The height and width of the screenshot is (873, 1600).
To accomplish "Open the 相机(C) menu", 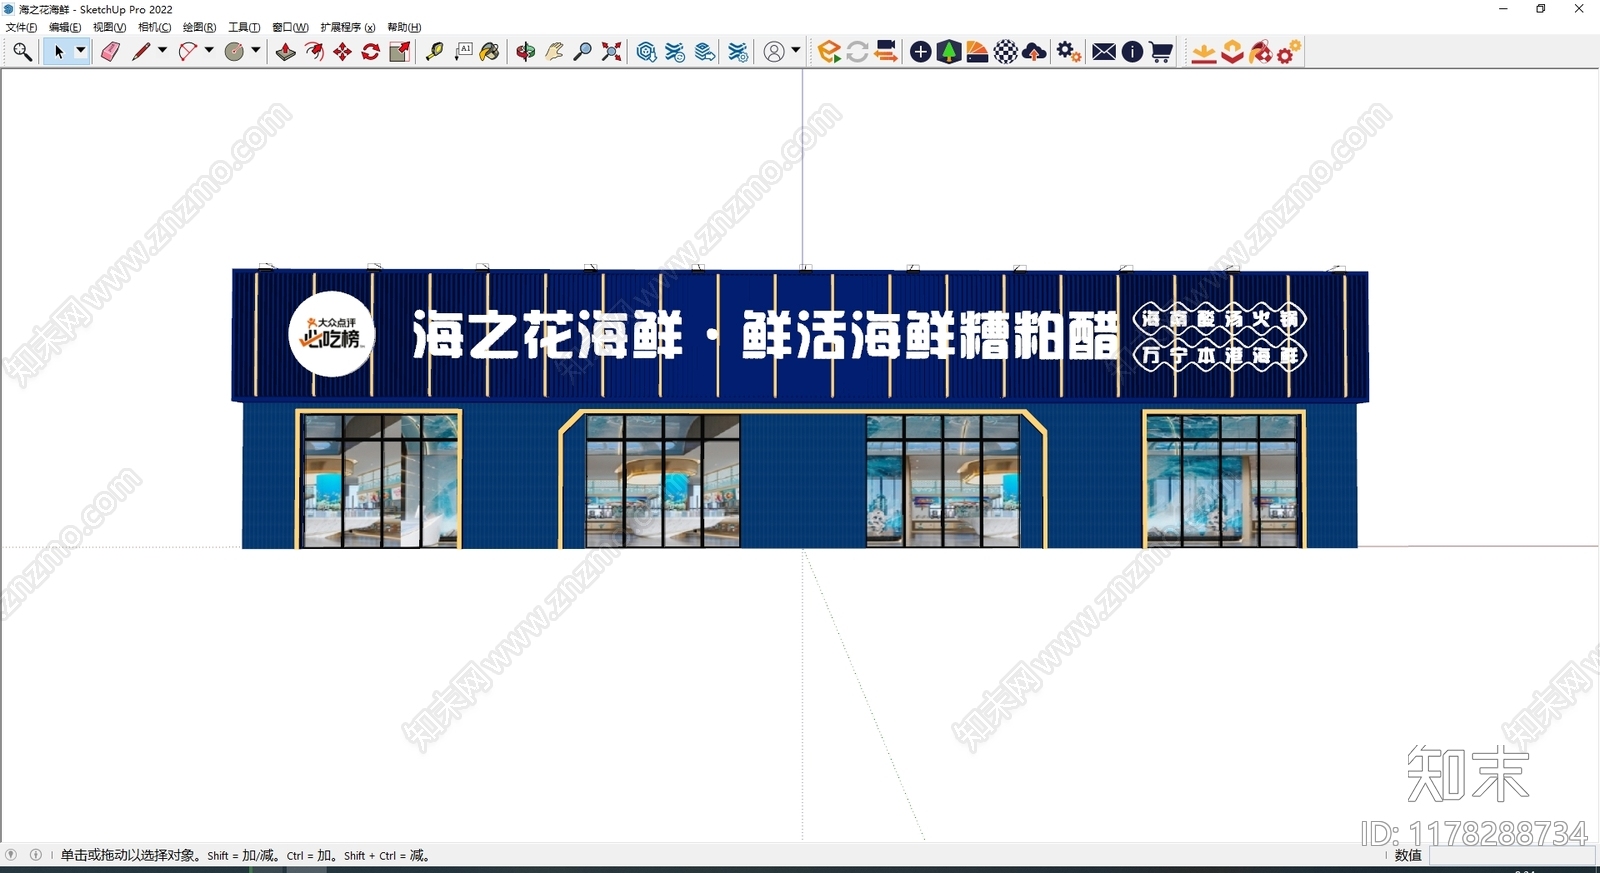I will click(x=155, y=27).
